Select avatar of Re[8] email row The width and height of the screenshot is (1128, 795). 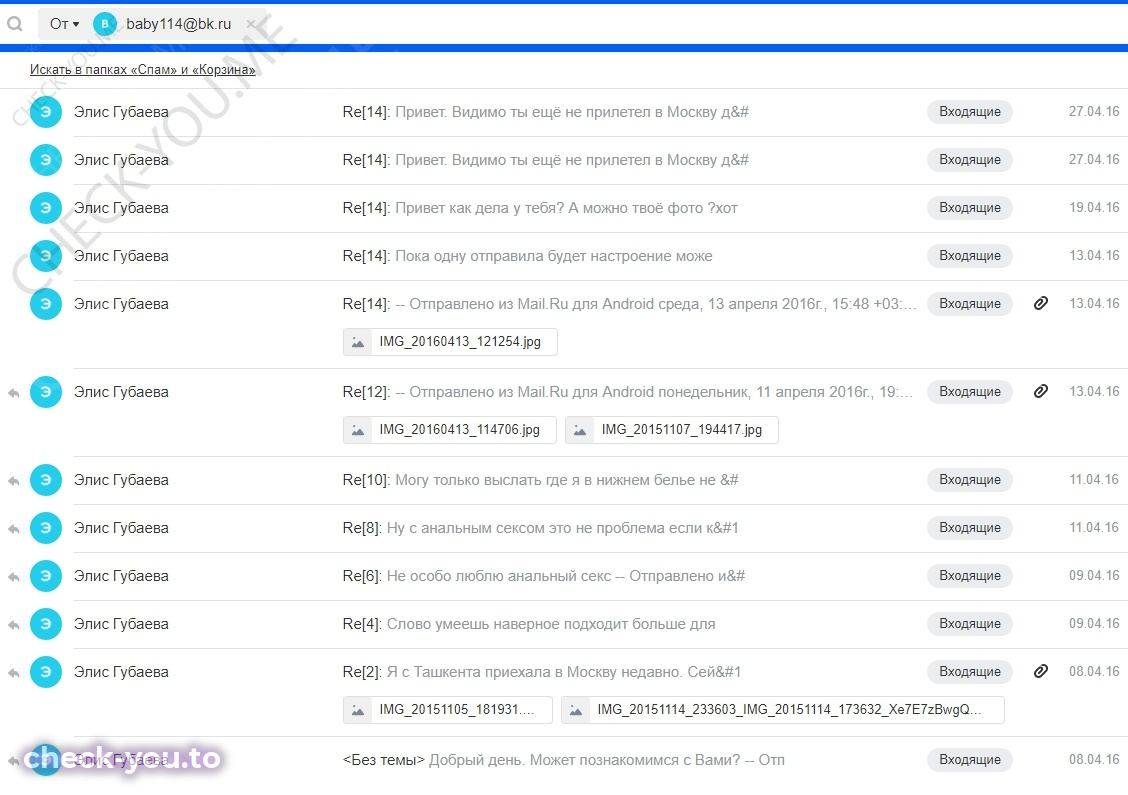pos(45,528)
